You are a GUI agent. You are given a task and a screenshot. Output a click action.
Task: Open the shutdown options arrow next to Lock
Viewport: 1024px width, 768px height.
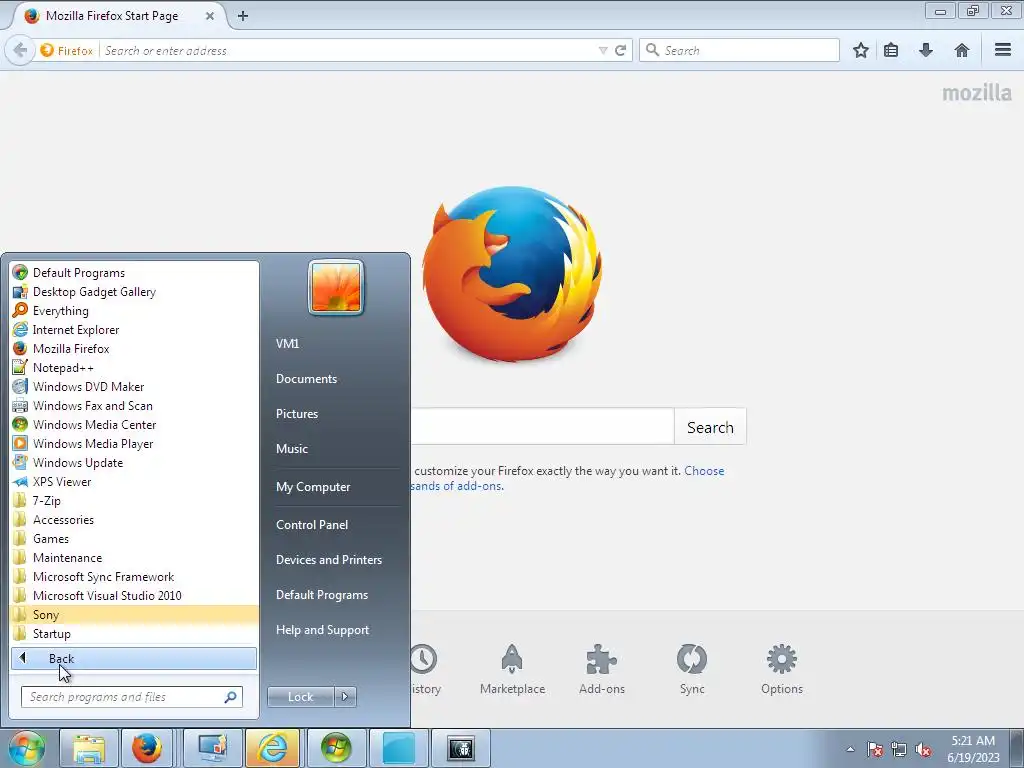345,697
